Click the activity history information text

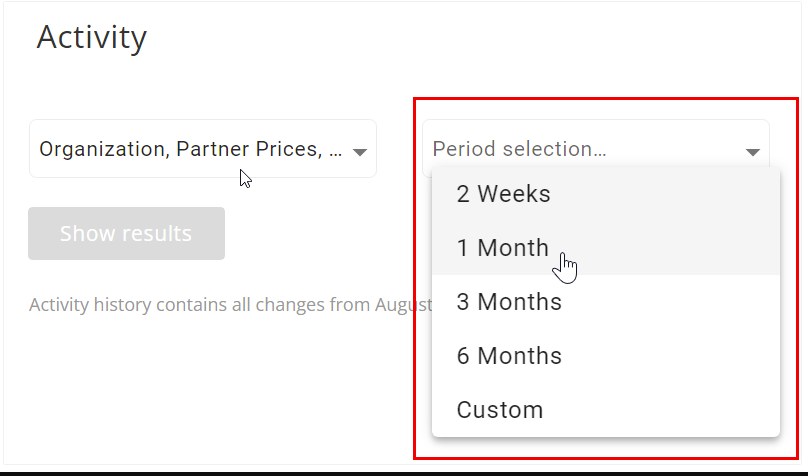230,304
